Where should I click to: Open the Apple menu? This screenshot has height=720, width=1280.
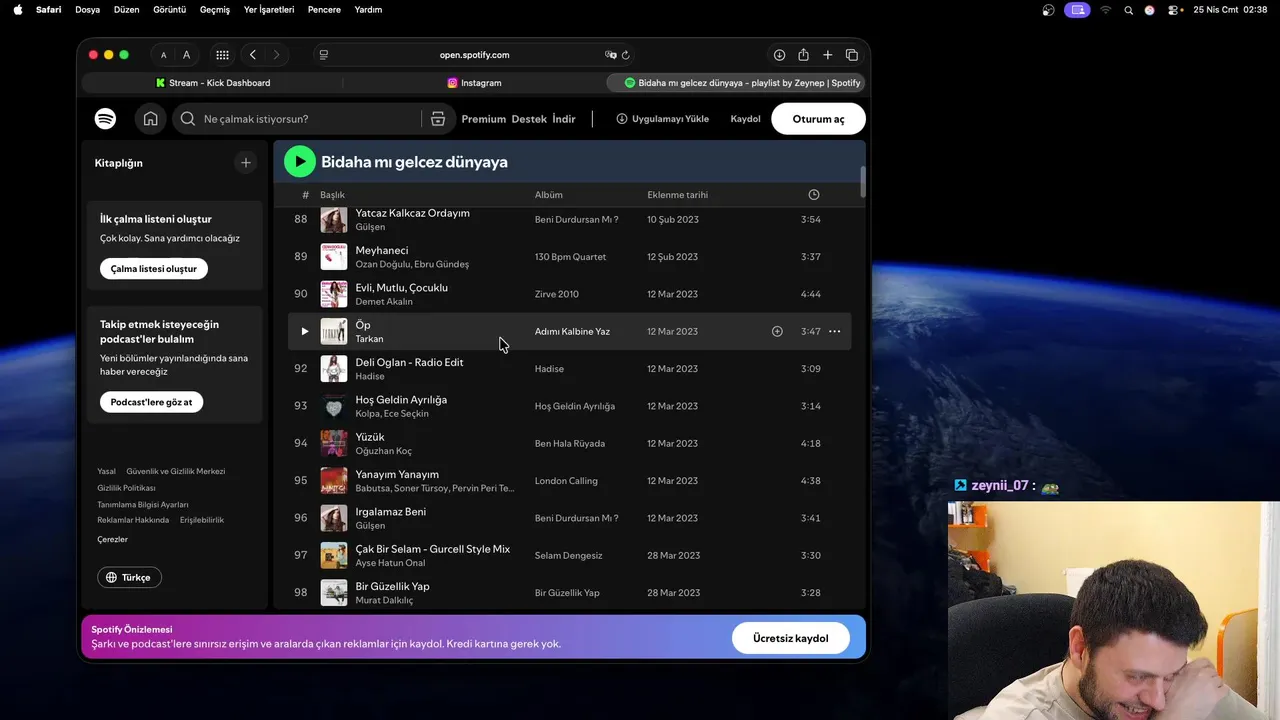(17, 10)
